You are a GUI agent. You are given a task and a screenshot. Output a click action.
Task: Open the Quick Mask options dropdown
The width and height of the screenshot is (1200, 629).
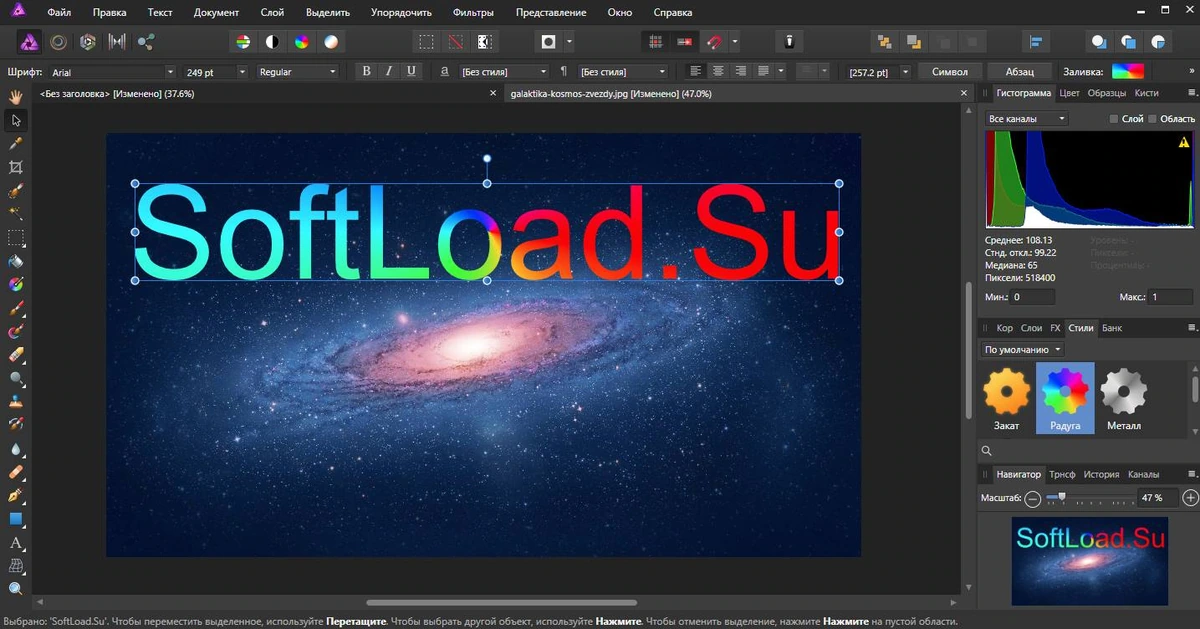(x=569, y=42)
